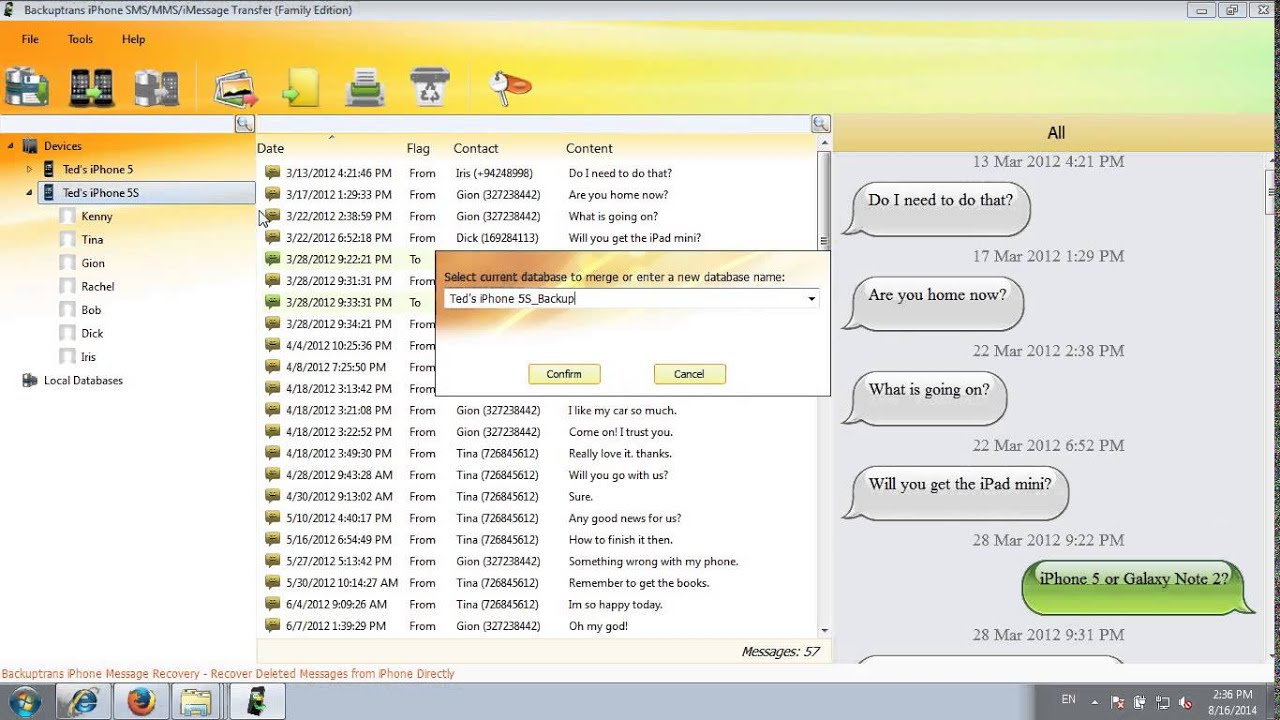
Task: Click the Cancel button in the dialog
Action: [689, 374]
